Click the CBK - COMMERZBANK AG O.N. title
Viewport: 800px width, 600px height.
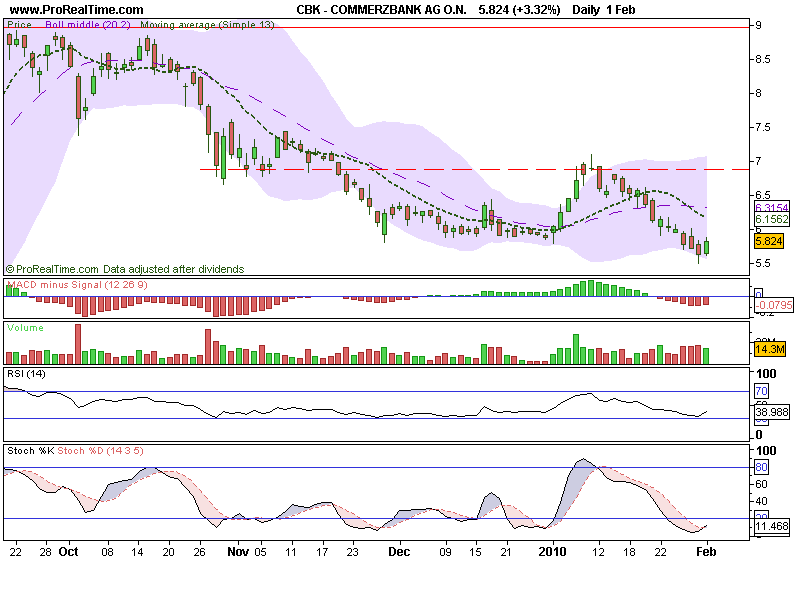tap(381, 10)
